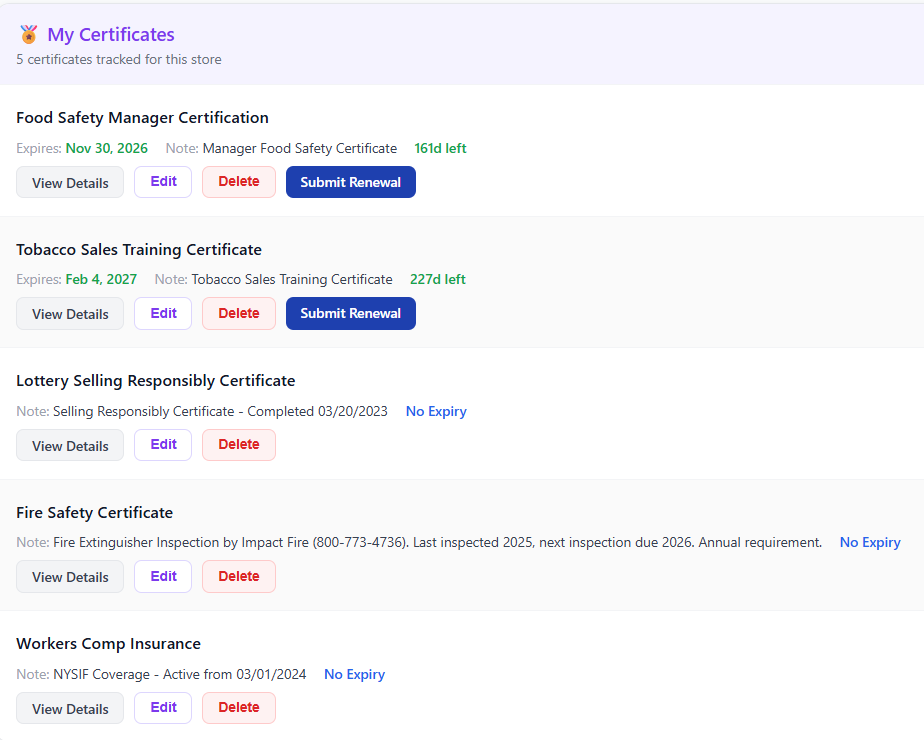Image resolution: width=924 pixels, height=740 pixels.
Task: Submit Renewal for Food Safety Manager Certification
Action: [351, 182]
